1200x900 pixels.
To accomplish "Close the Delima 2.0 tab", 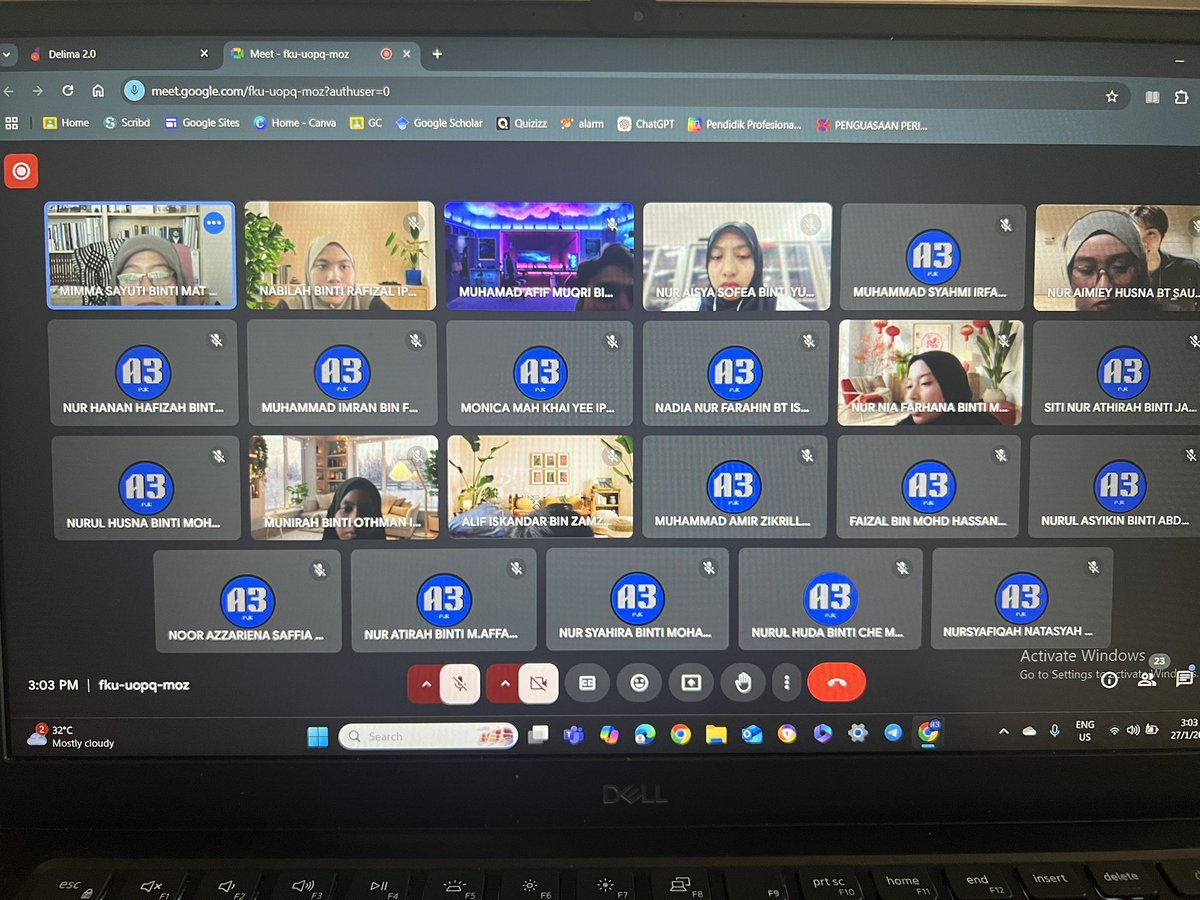I will pyautogui.click(x=205, y=54).
